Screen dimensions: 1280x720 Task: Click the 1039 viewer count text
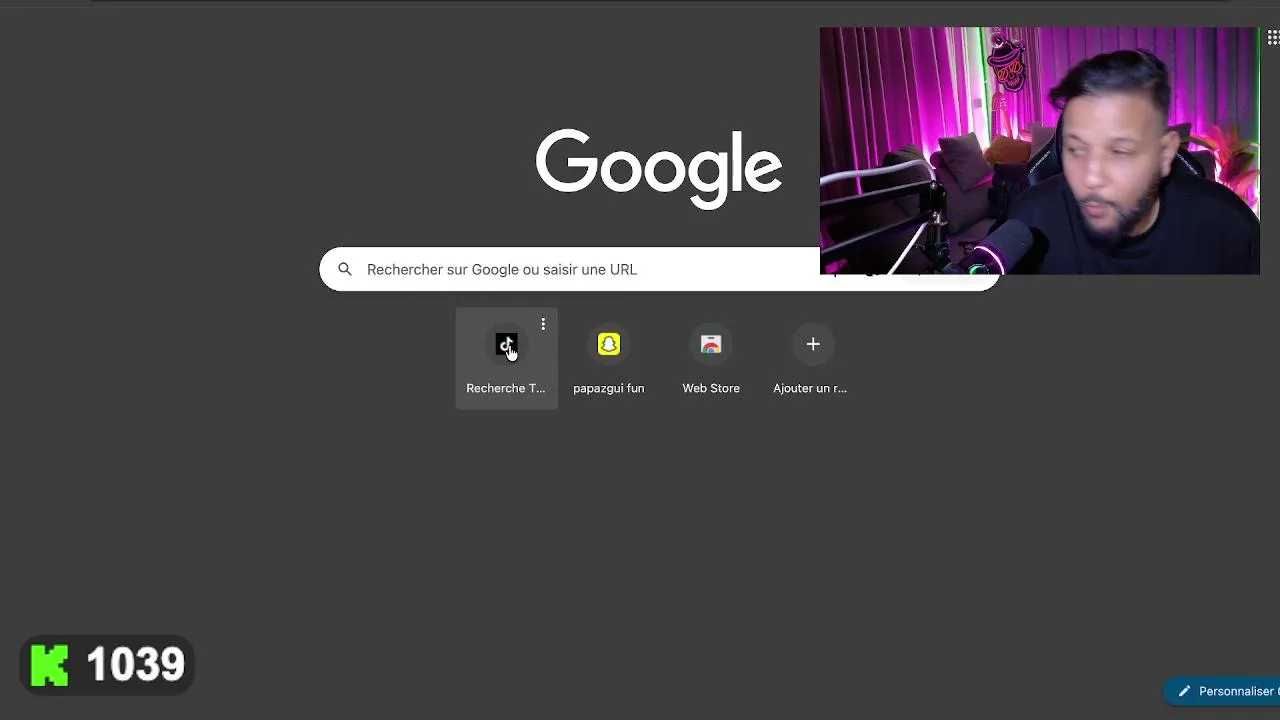[135, 665]
